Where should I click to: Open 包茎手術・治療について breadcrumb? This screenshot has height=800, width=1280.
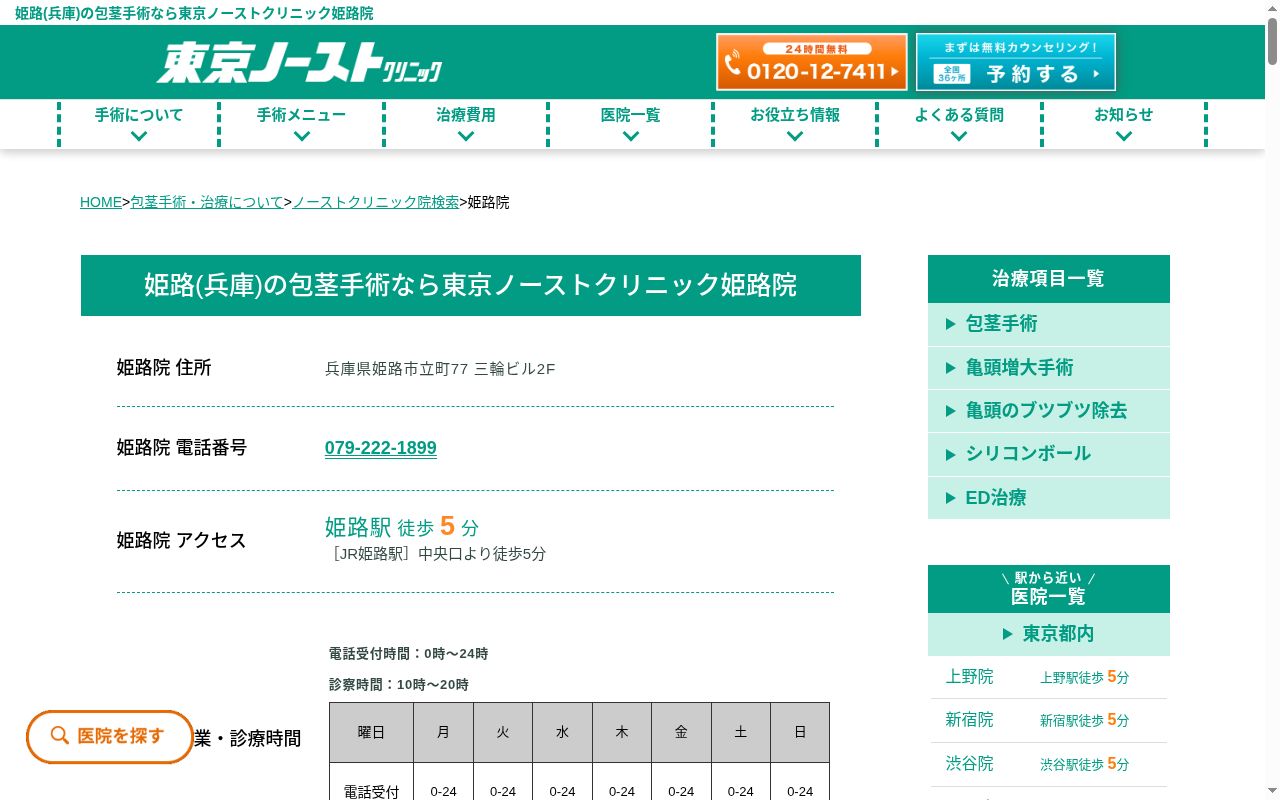(207, 202)
